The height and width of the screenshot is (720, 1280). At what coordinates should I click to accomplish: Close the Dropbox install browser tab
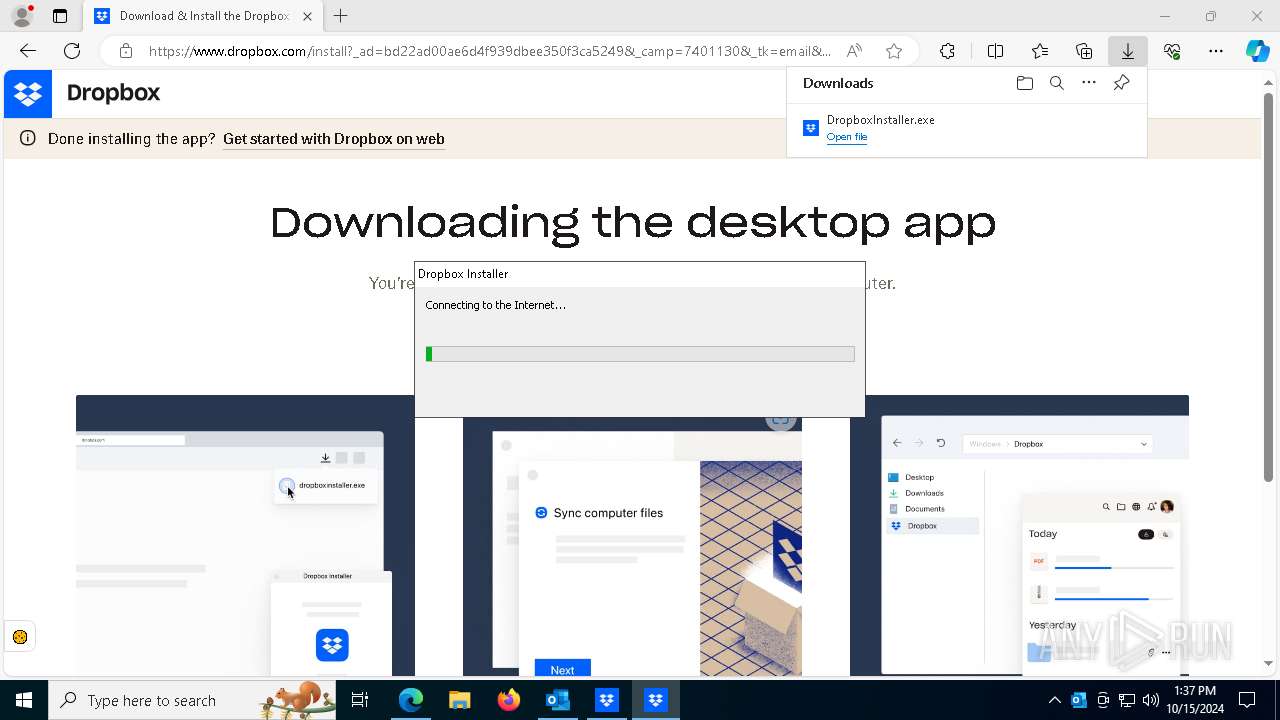coord(307,16)
